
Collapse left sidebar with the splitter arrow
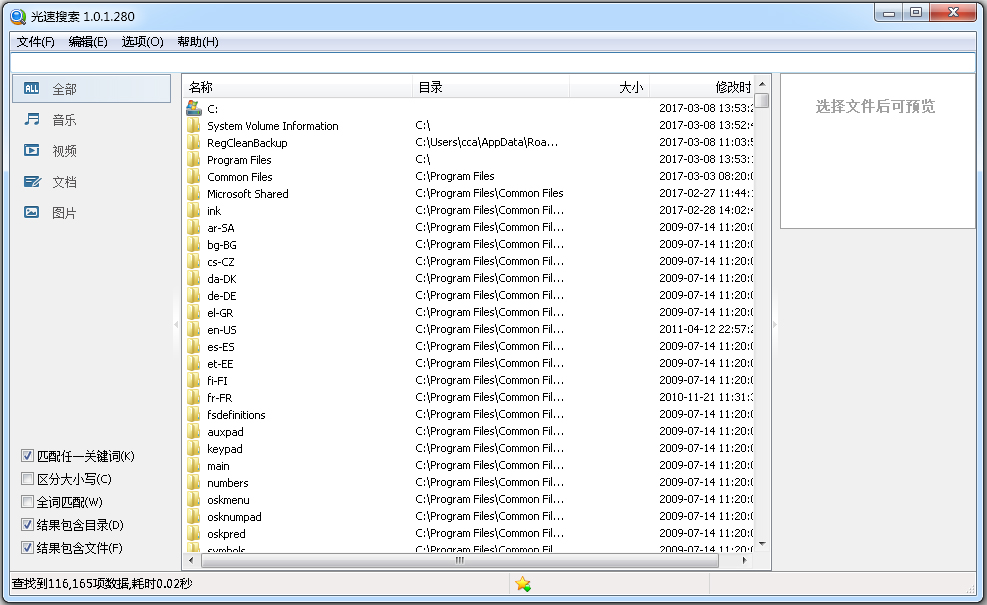[176, 325]
